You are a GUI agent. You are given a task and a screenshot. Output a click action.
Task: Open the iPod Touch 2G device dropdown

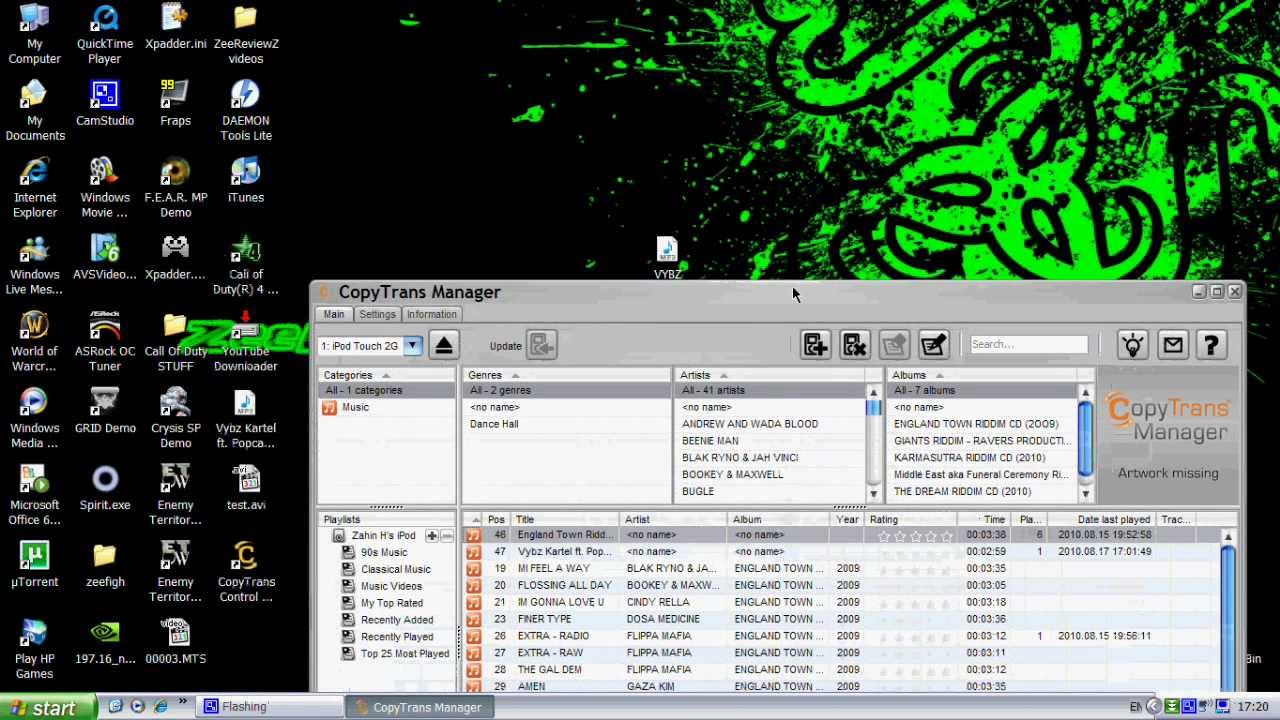[x=412, y=346]
